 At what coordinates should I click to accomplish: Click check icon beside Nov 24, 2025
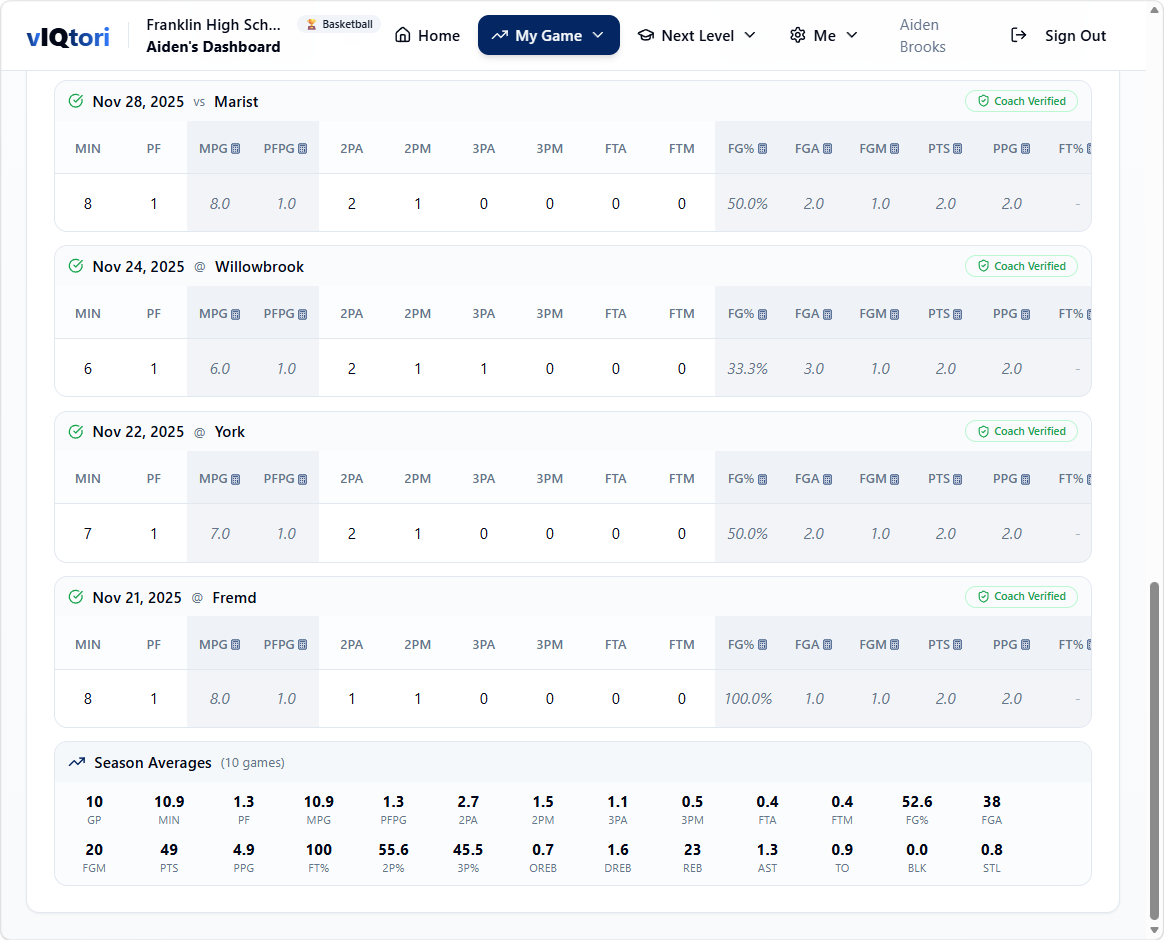coord(76,266)
